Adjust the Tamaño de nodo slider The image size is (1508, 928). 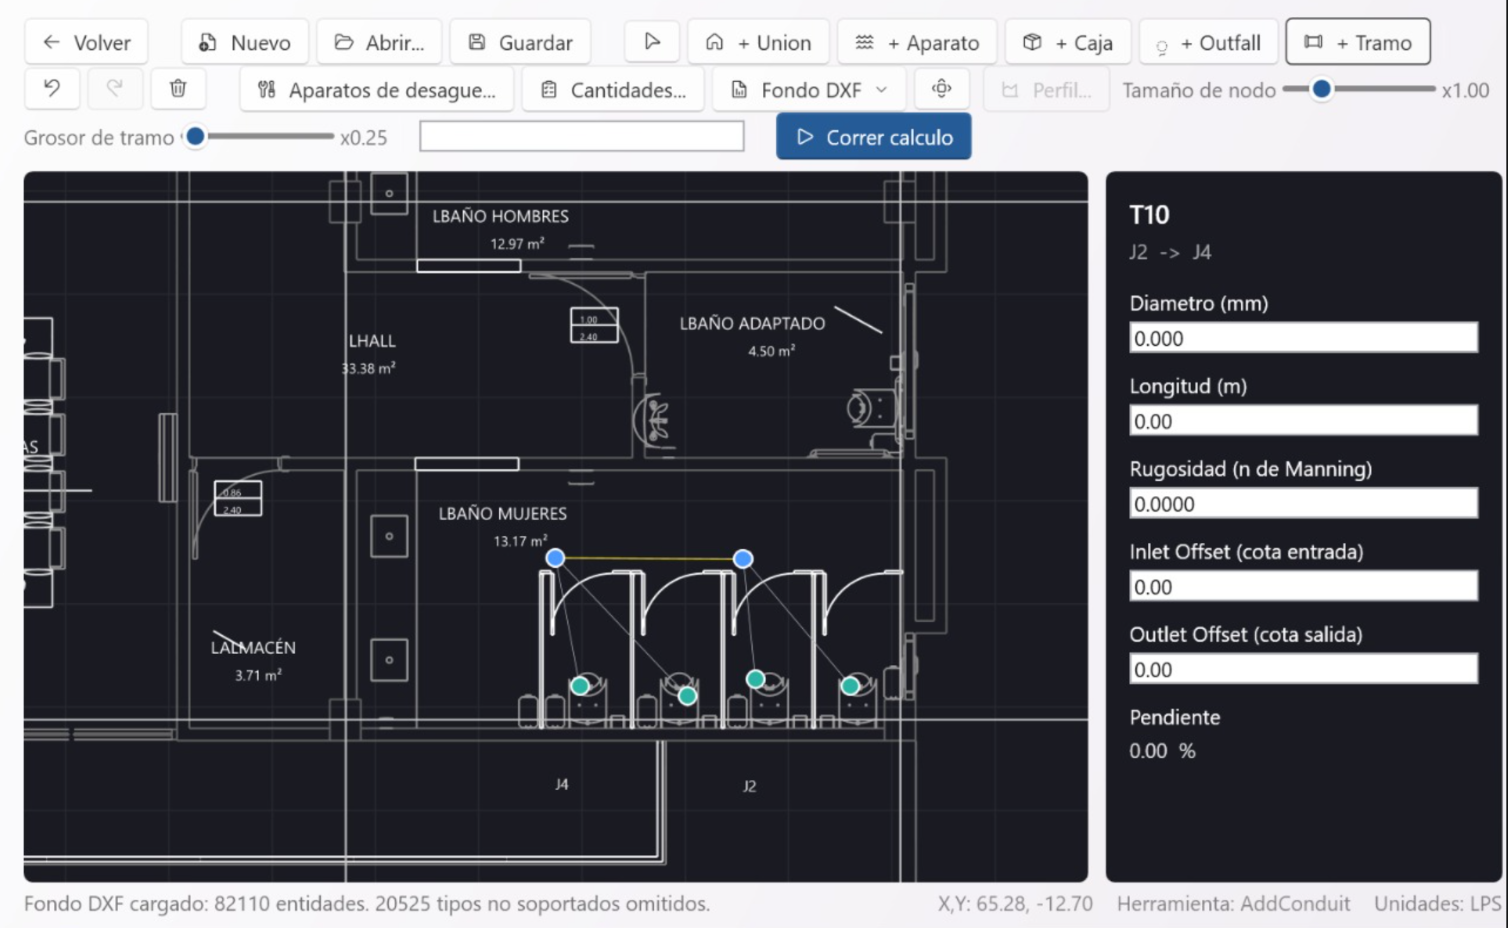(x=1358, y=89)
